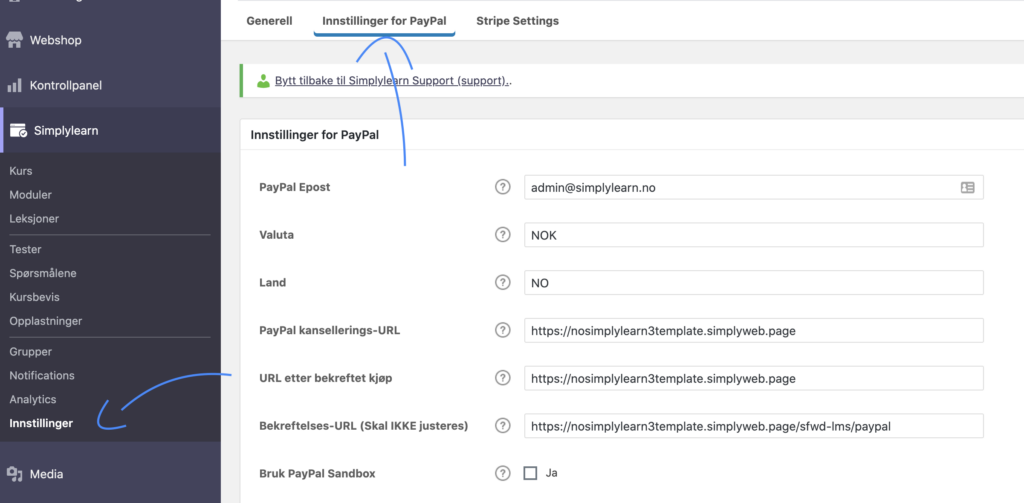Viewport: 1024px width, 503px height.
Task: Click the Land input field
Action: point(753,283)
